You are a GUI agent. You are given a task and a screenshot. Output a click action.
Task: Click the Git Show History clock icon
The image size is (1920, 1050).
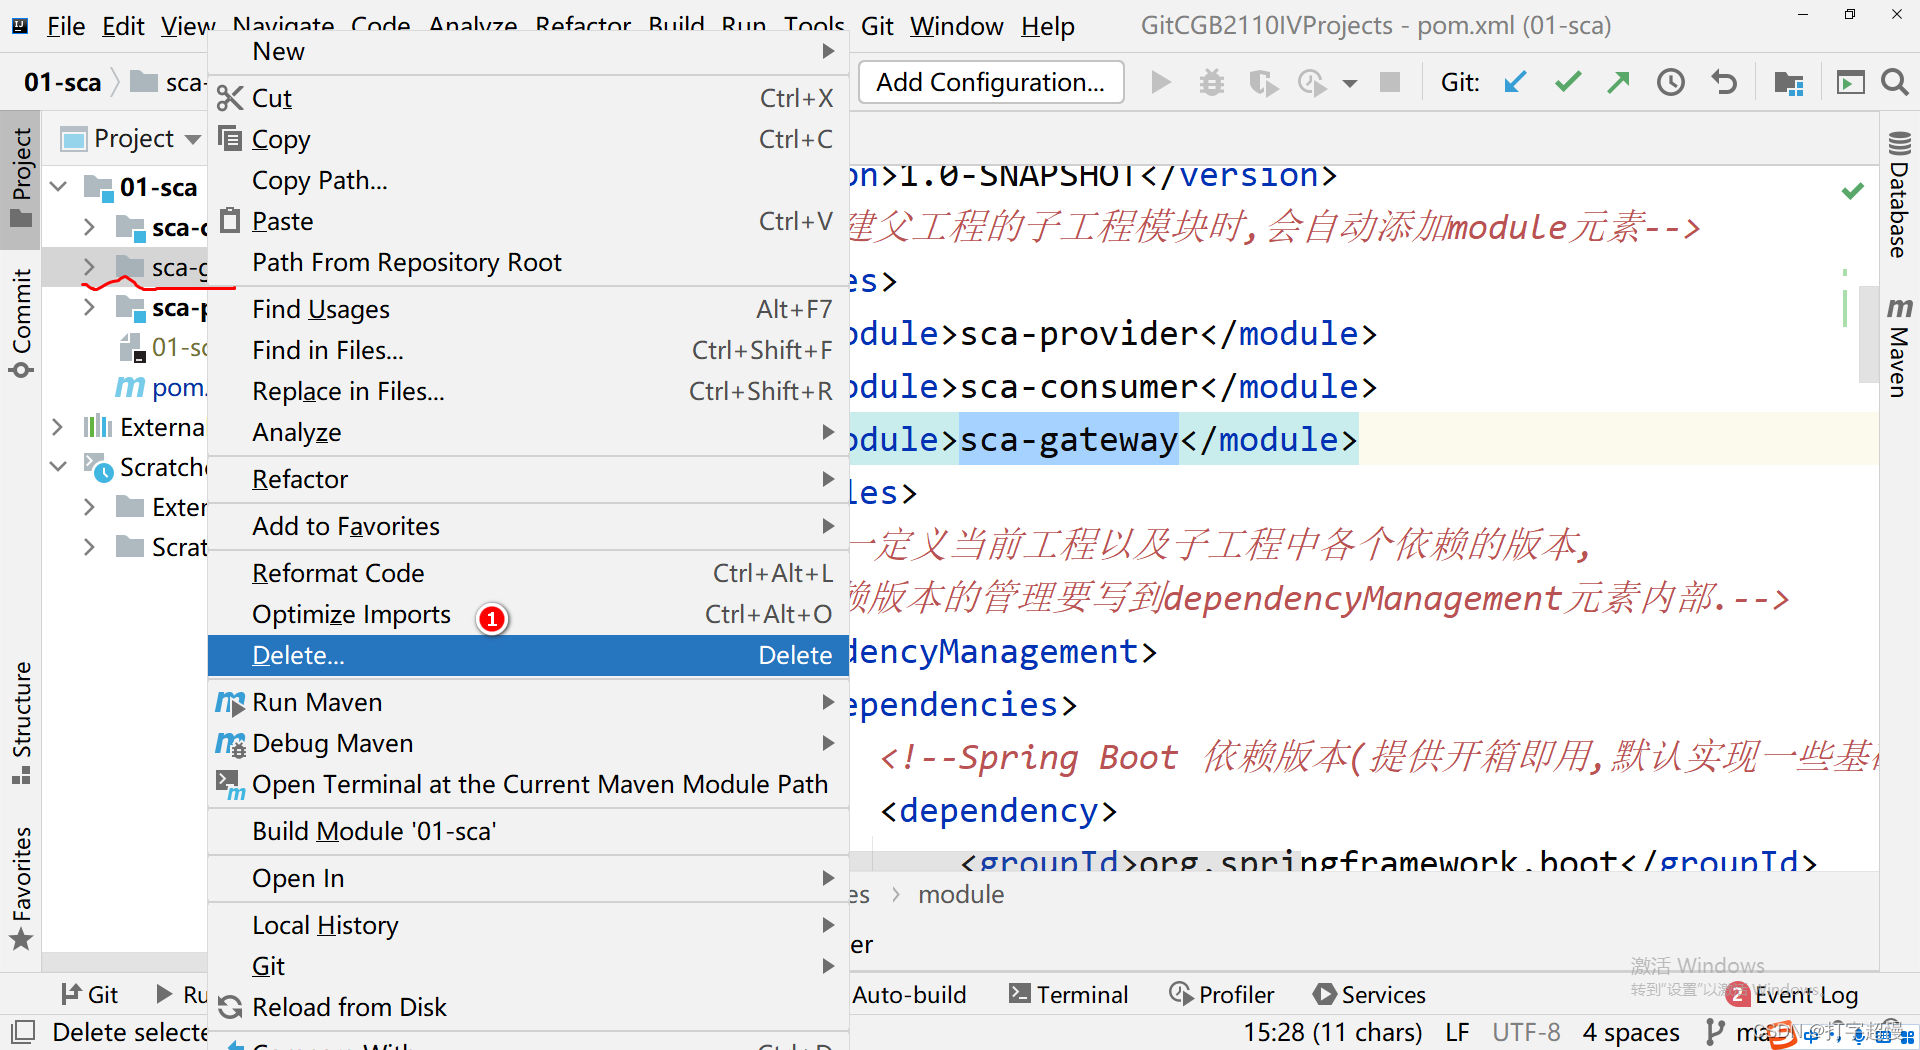1671,82
